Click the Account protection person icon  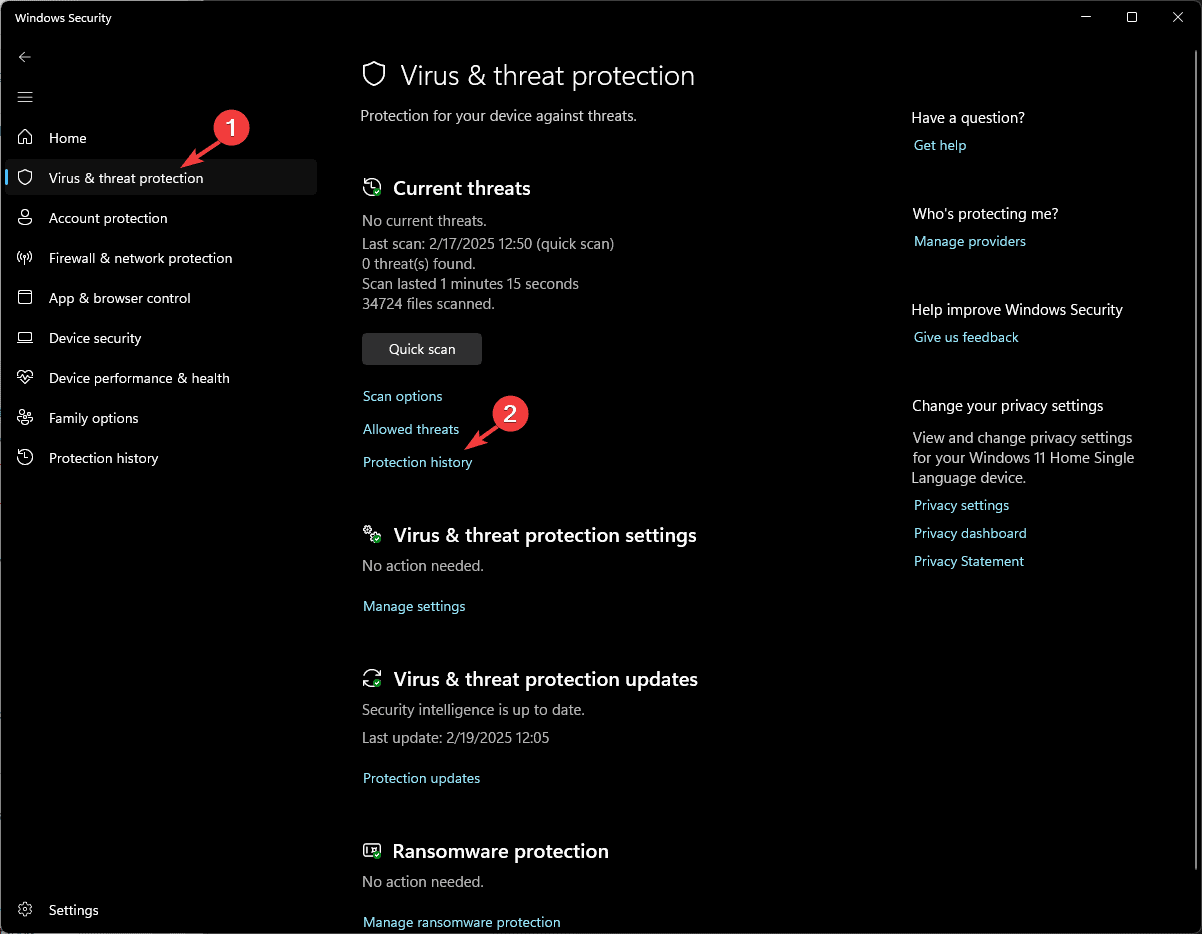pos(26,217)
